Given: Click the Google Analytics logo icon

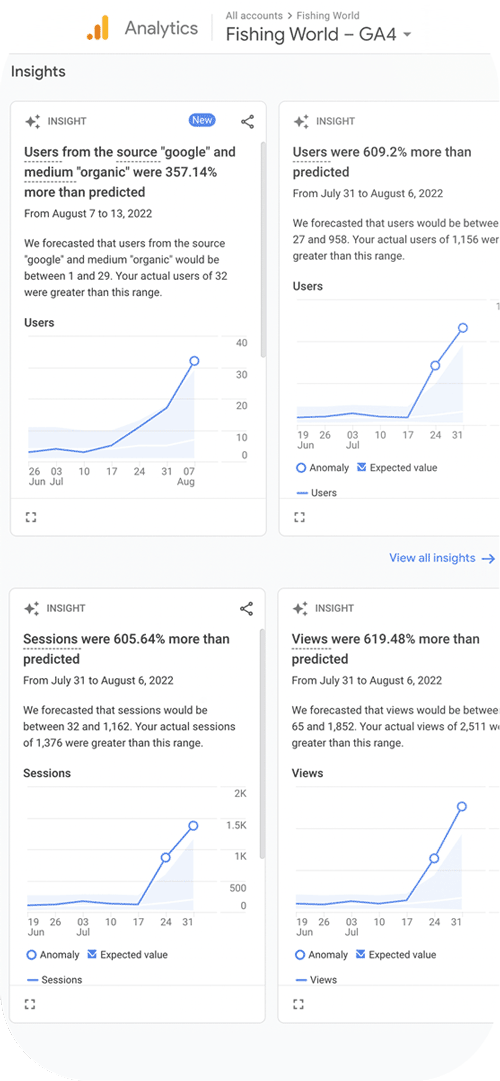Looking at the screenshot, I should point(97,28).
